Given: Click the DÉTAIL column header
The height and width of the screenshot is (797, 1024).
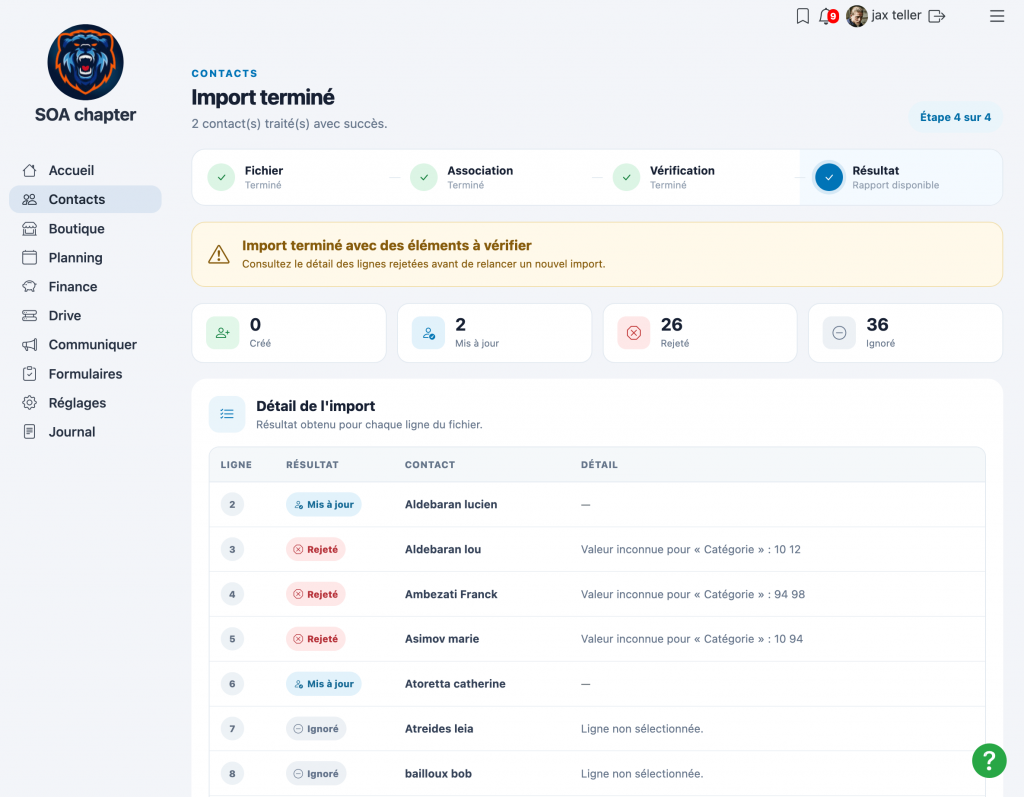Looking at the screenshot, I should pos(599,464).
